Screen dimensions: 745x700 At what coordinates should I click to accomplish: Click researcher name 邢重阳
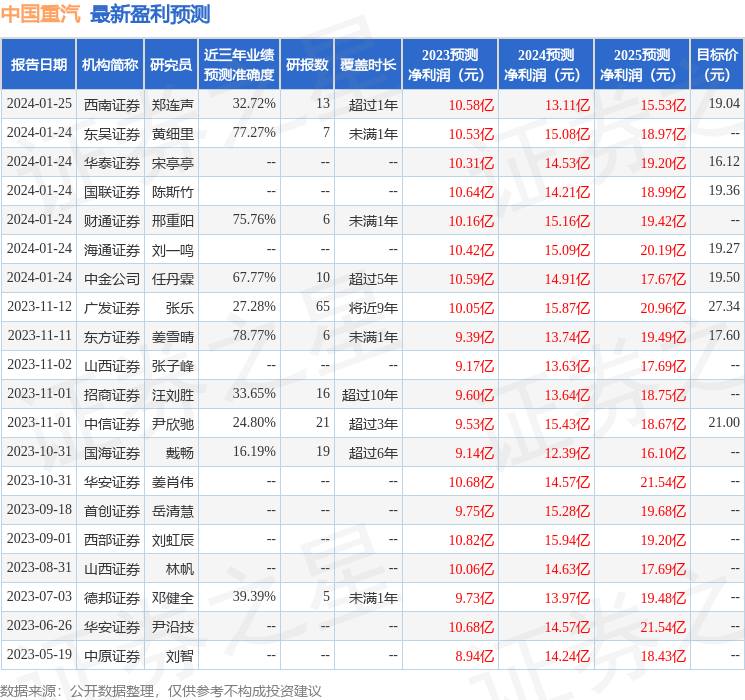point(172,221)
